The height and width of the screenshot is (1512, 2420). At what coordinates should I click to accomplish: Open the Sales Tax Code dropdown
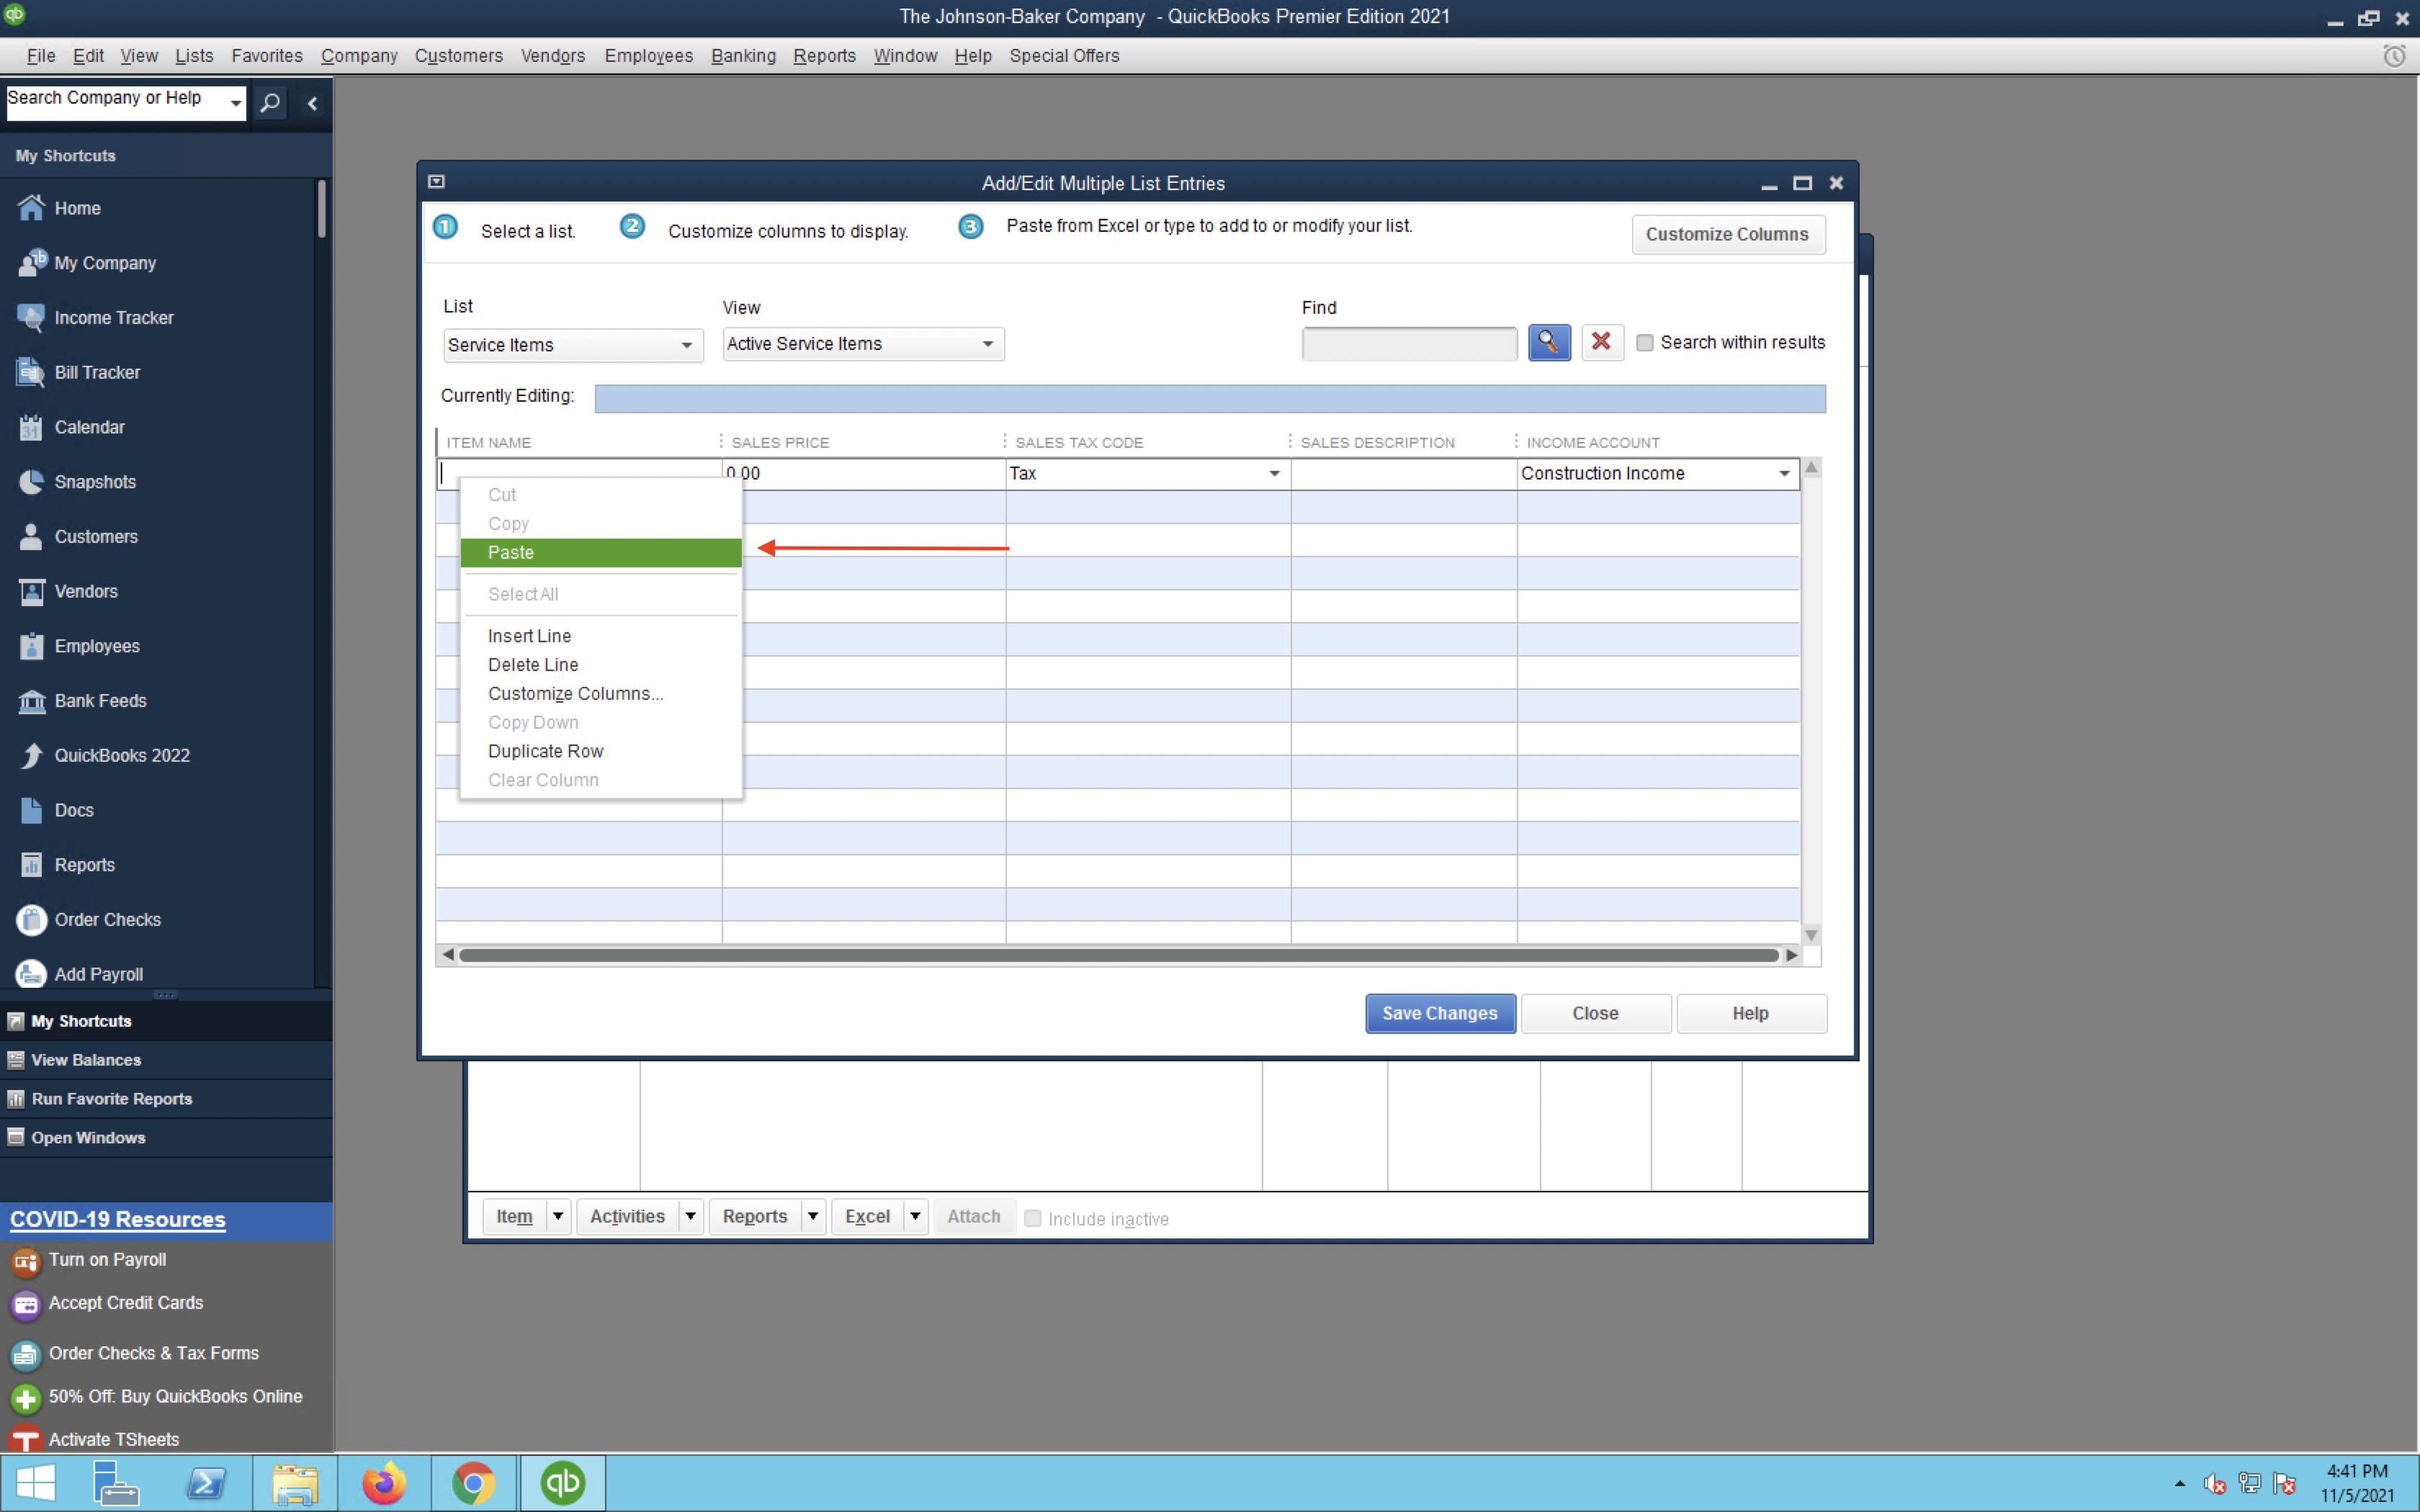pos(1274,473)
